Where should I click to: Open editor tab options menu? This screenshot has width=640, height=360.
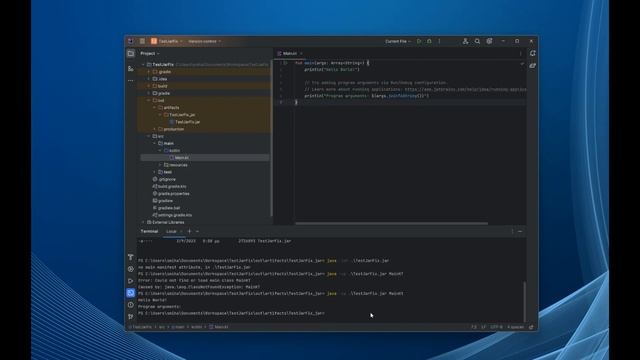pyautogui.click(x=520, y=53)
